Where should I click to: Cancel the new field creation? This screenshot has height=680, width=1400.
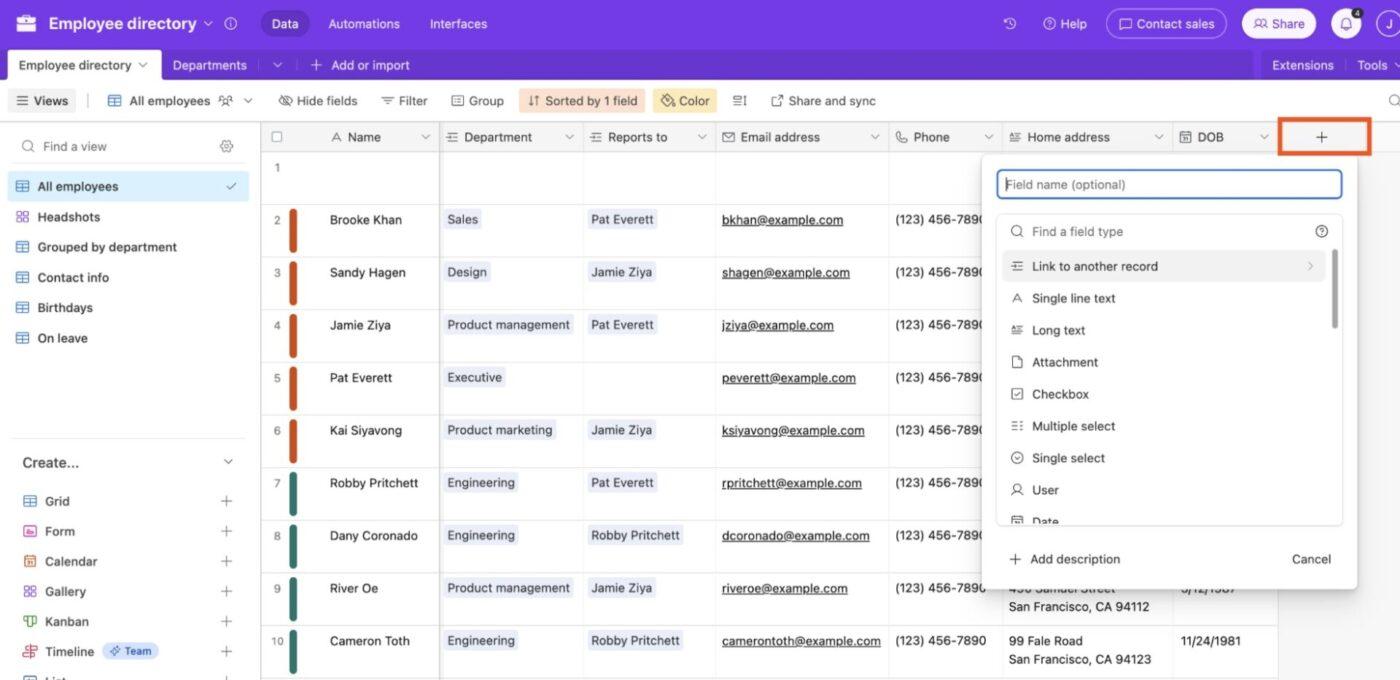(x=1311, y=558)
